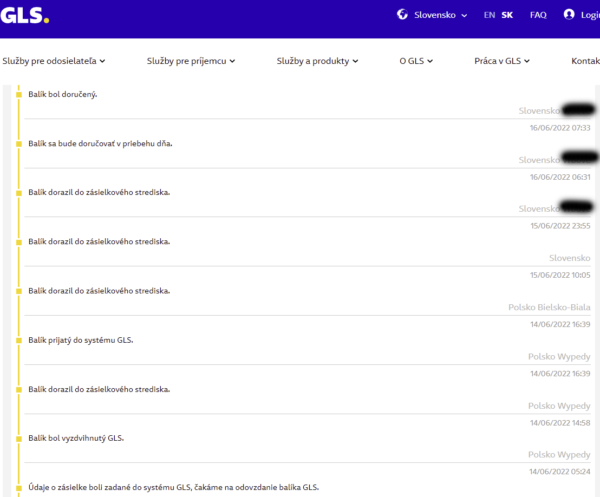Open the 'Služby a produkty' dropdown
Image resolution: width=600 pixels, height=497 pixels.
pos(317,61)
